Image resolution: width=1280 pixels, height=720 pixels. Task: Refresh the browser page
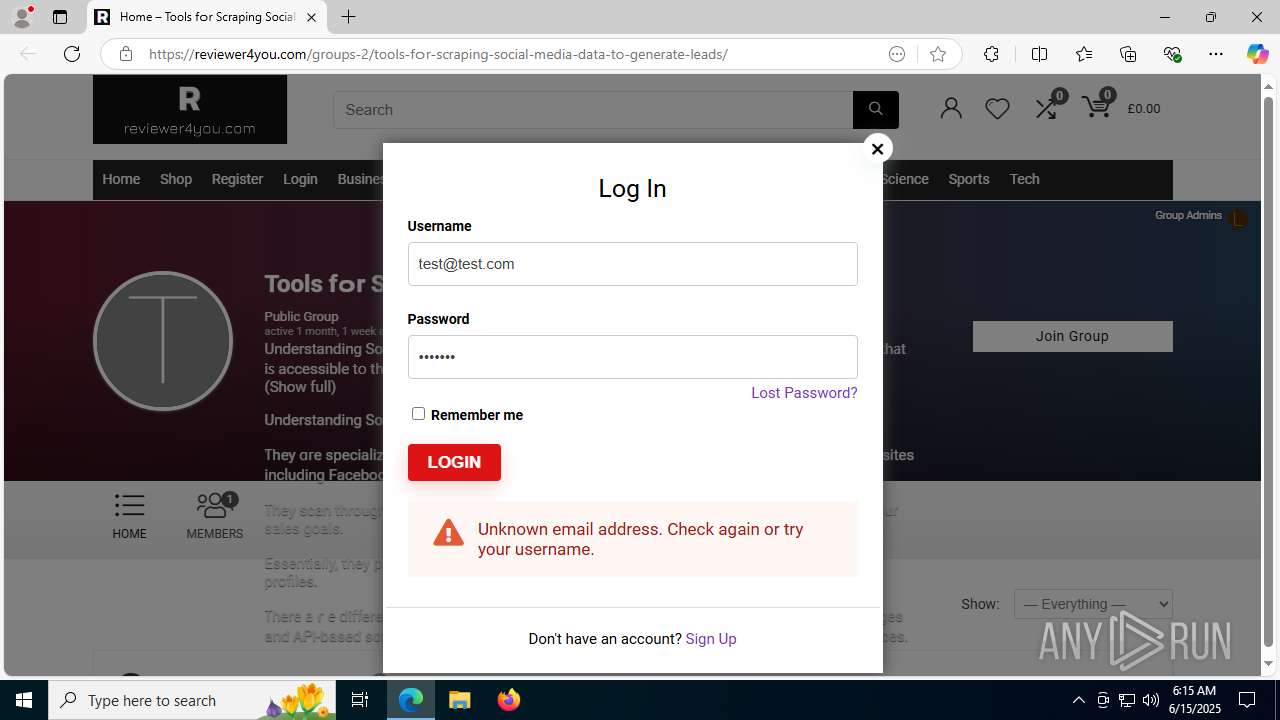point(72,54)
